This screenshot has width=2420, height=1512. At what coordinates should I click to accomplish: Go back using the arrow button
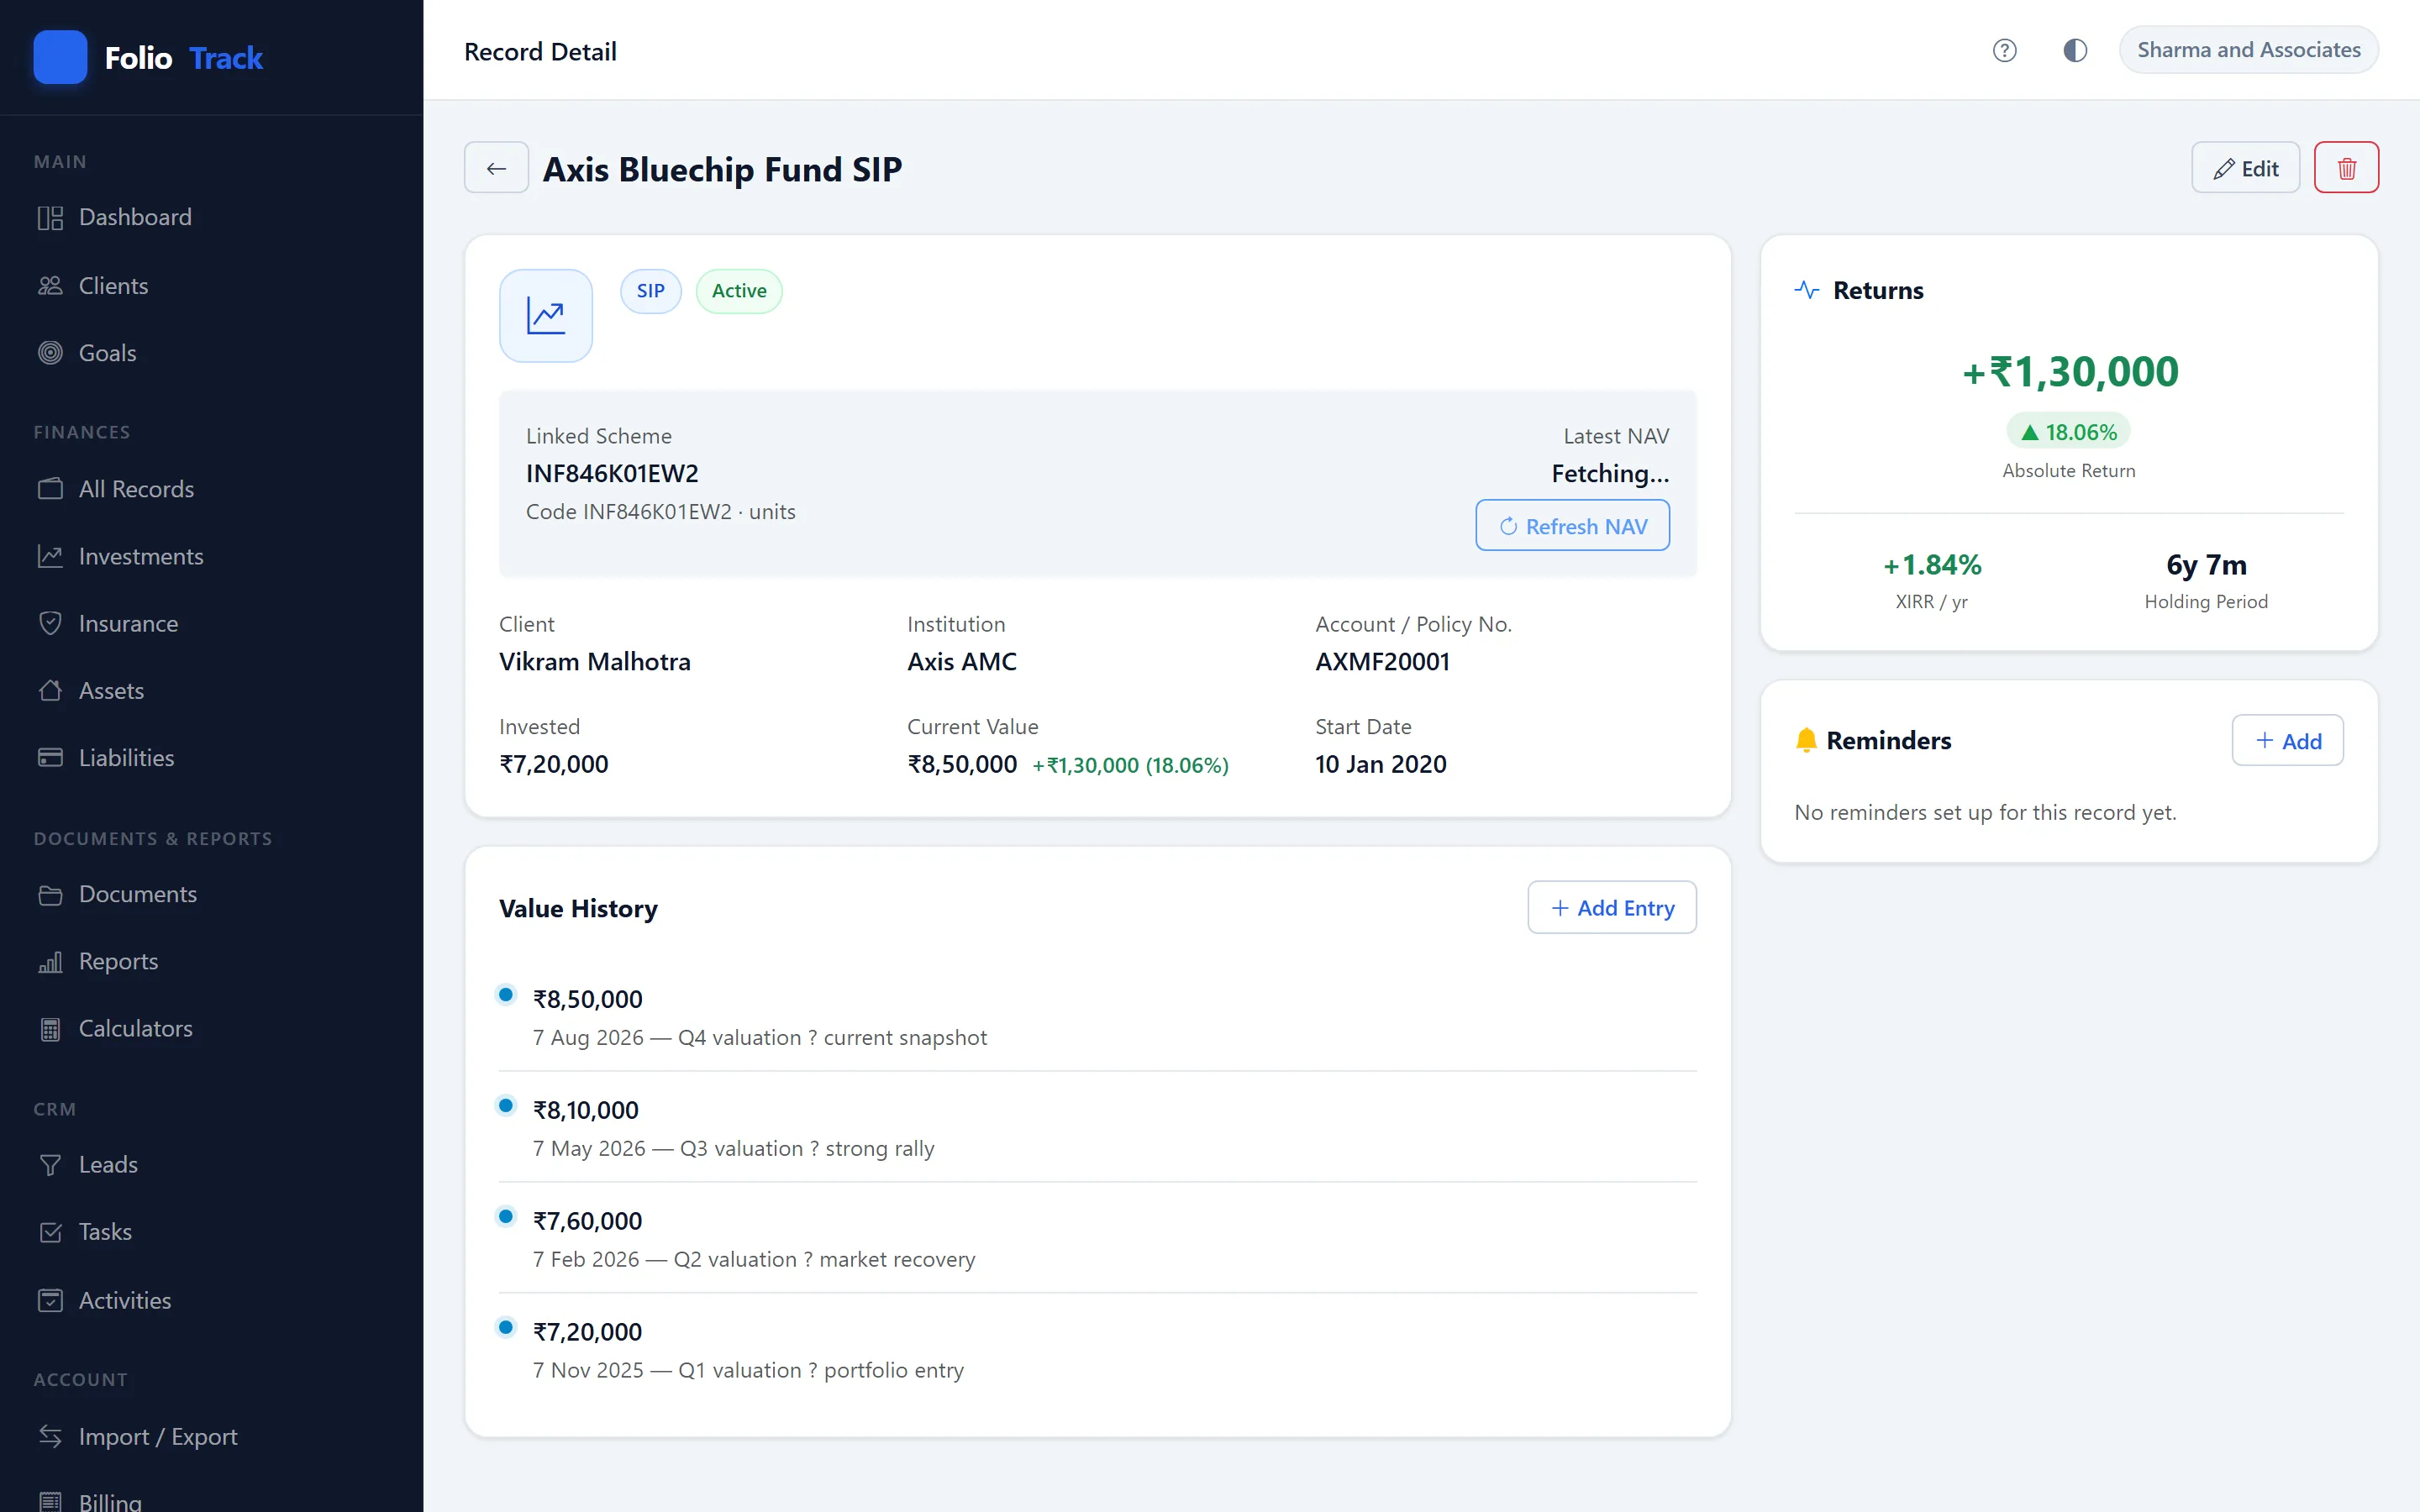(x=496, y=168)
